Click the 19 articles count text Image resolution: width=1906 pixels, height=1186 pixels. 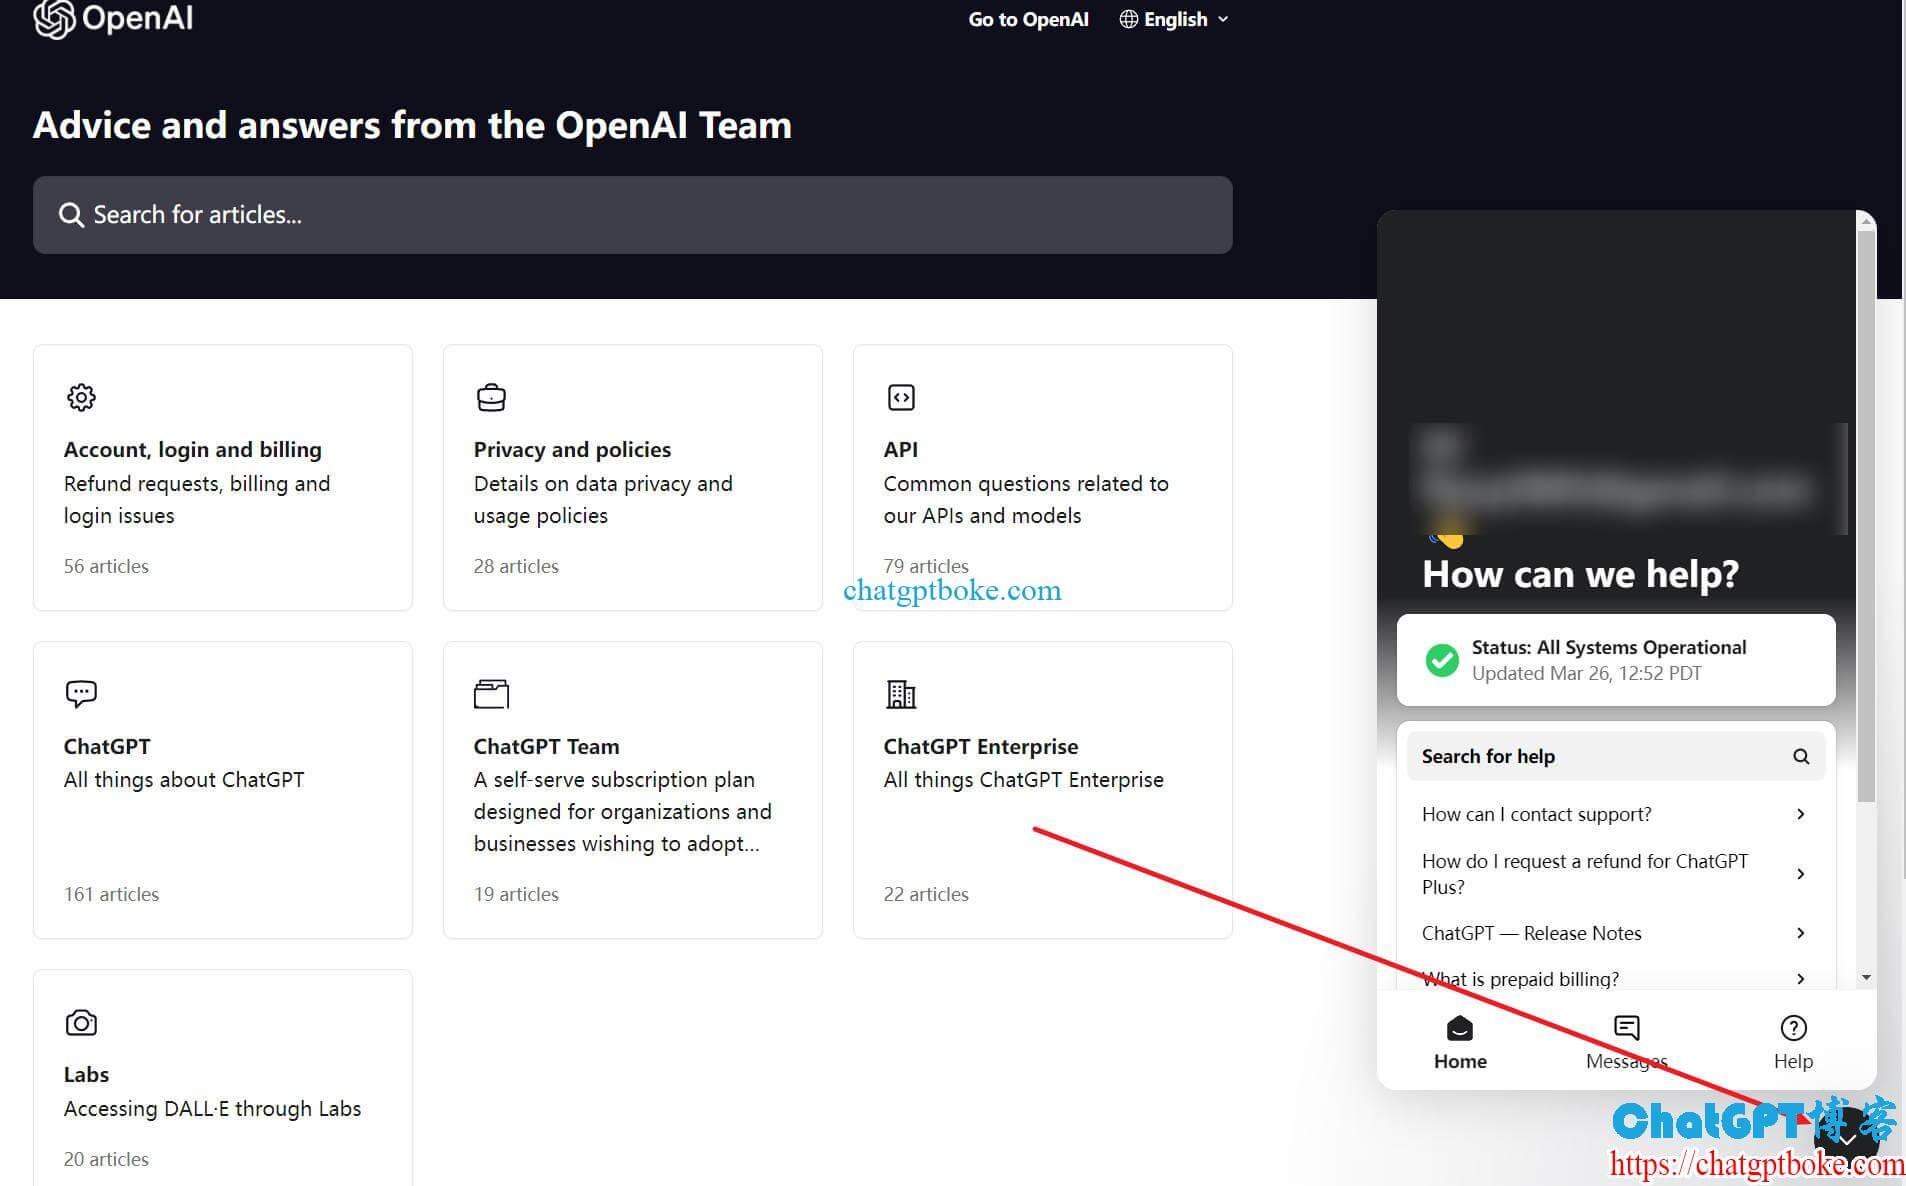(516, 894)
